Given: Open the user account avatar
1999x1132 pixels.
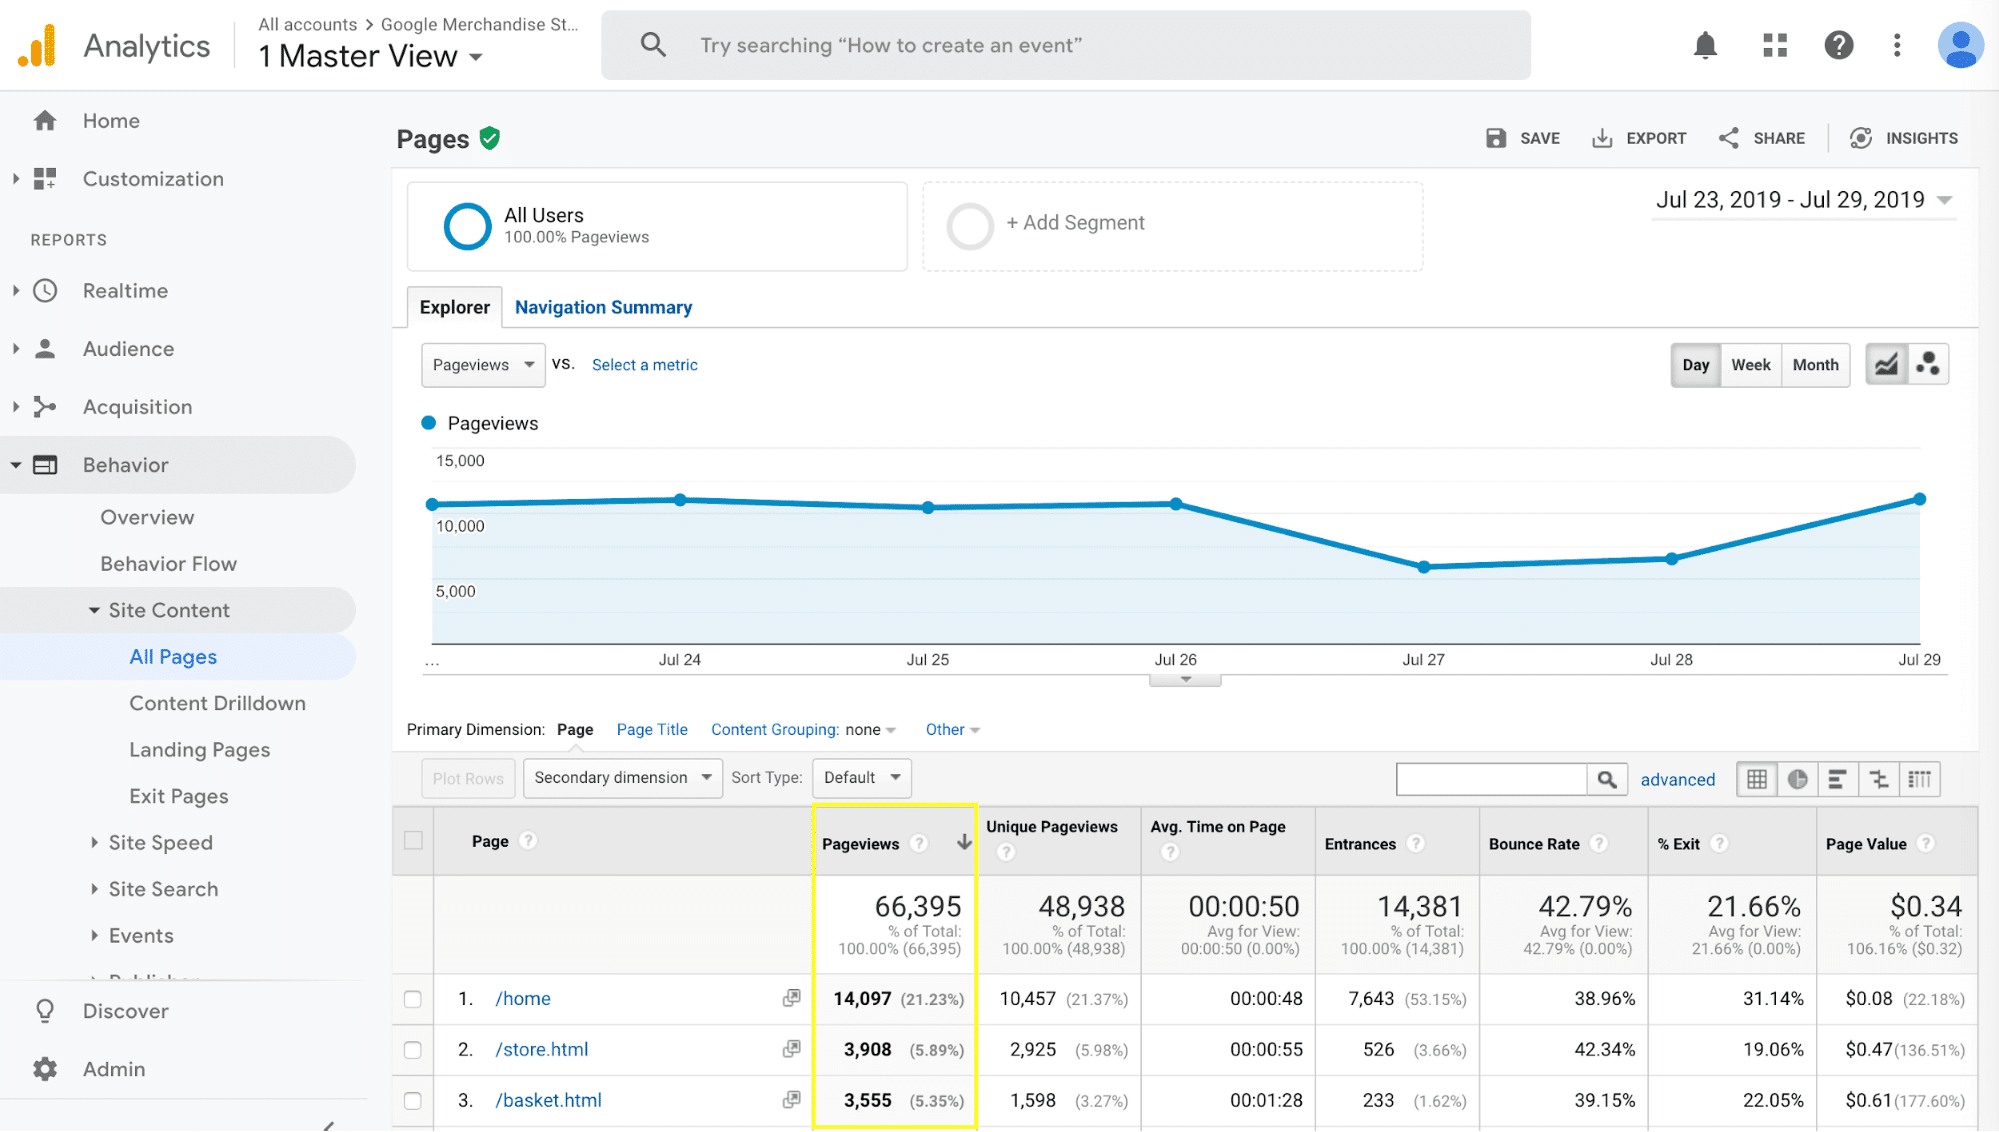Looking at the screenshot, I should click(x=1960, y=45).
